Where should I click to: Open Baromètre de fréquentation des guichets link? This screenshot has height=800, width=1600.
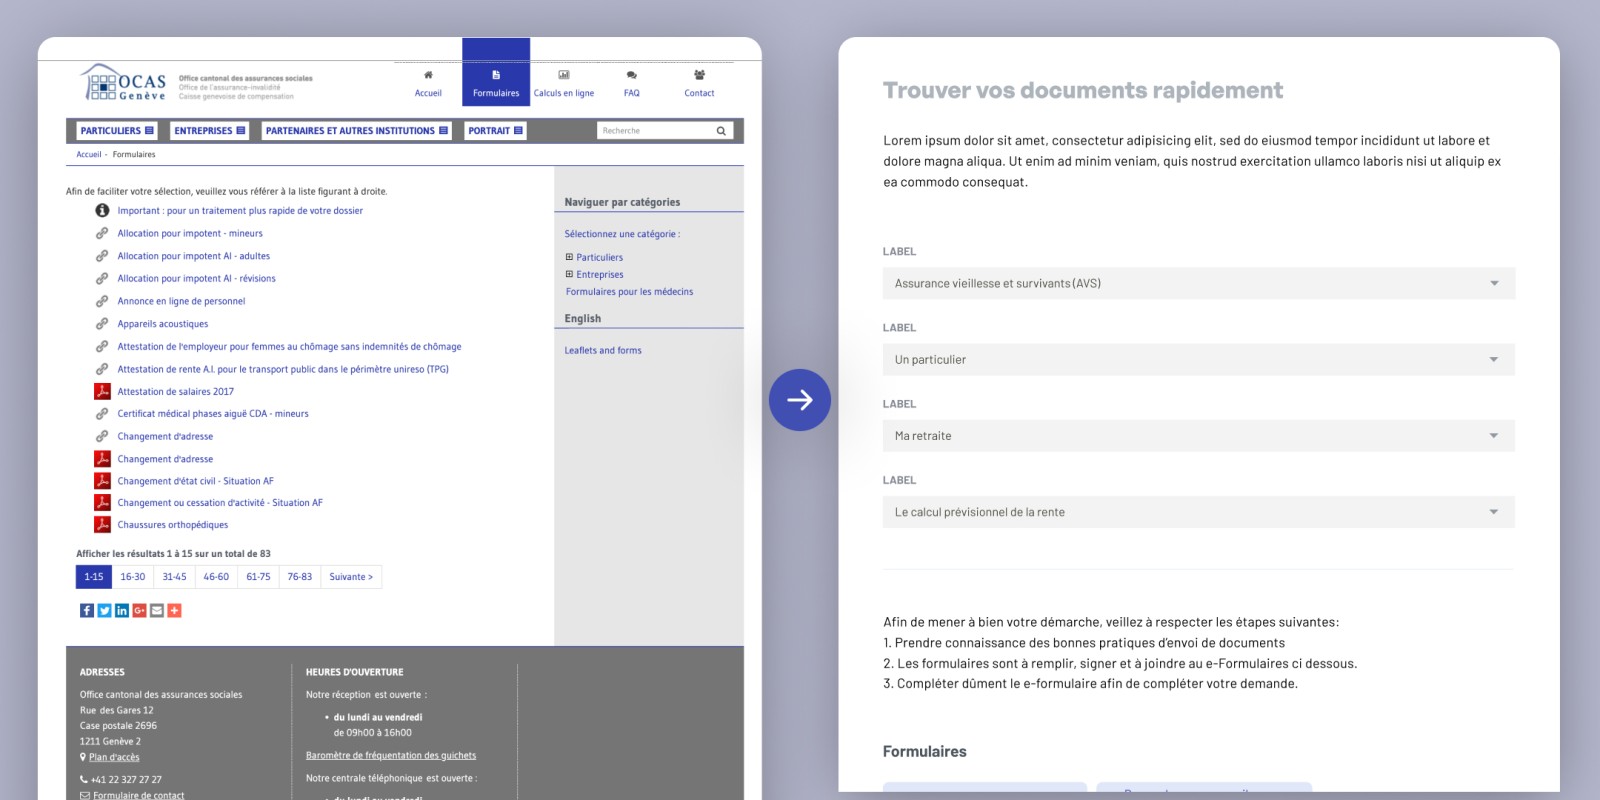(391, 756)
